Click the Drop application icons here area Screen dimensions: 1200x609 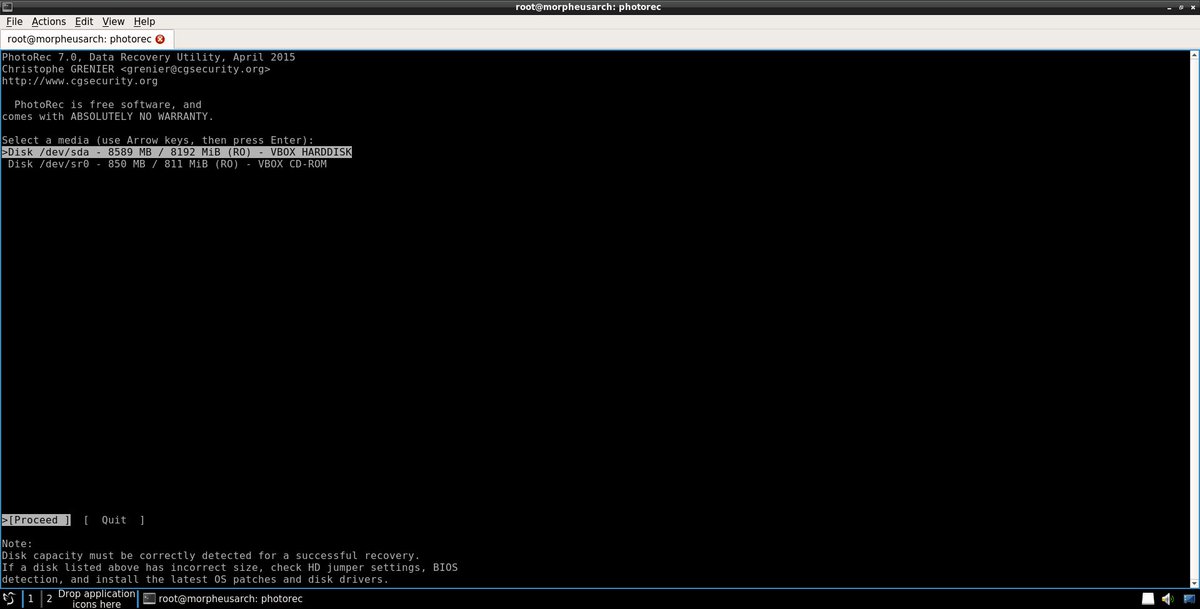(x=96, y=598)
